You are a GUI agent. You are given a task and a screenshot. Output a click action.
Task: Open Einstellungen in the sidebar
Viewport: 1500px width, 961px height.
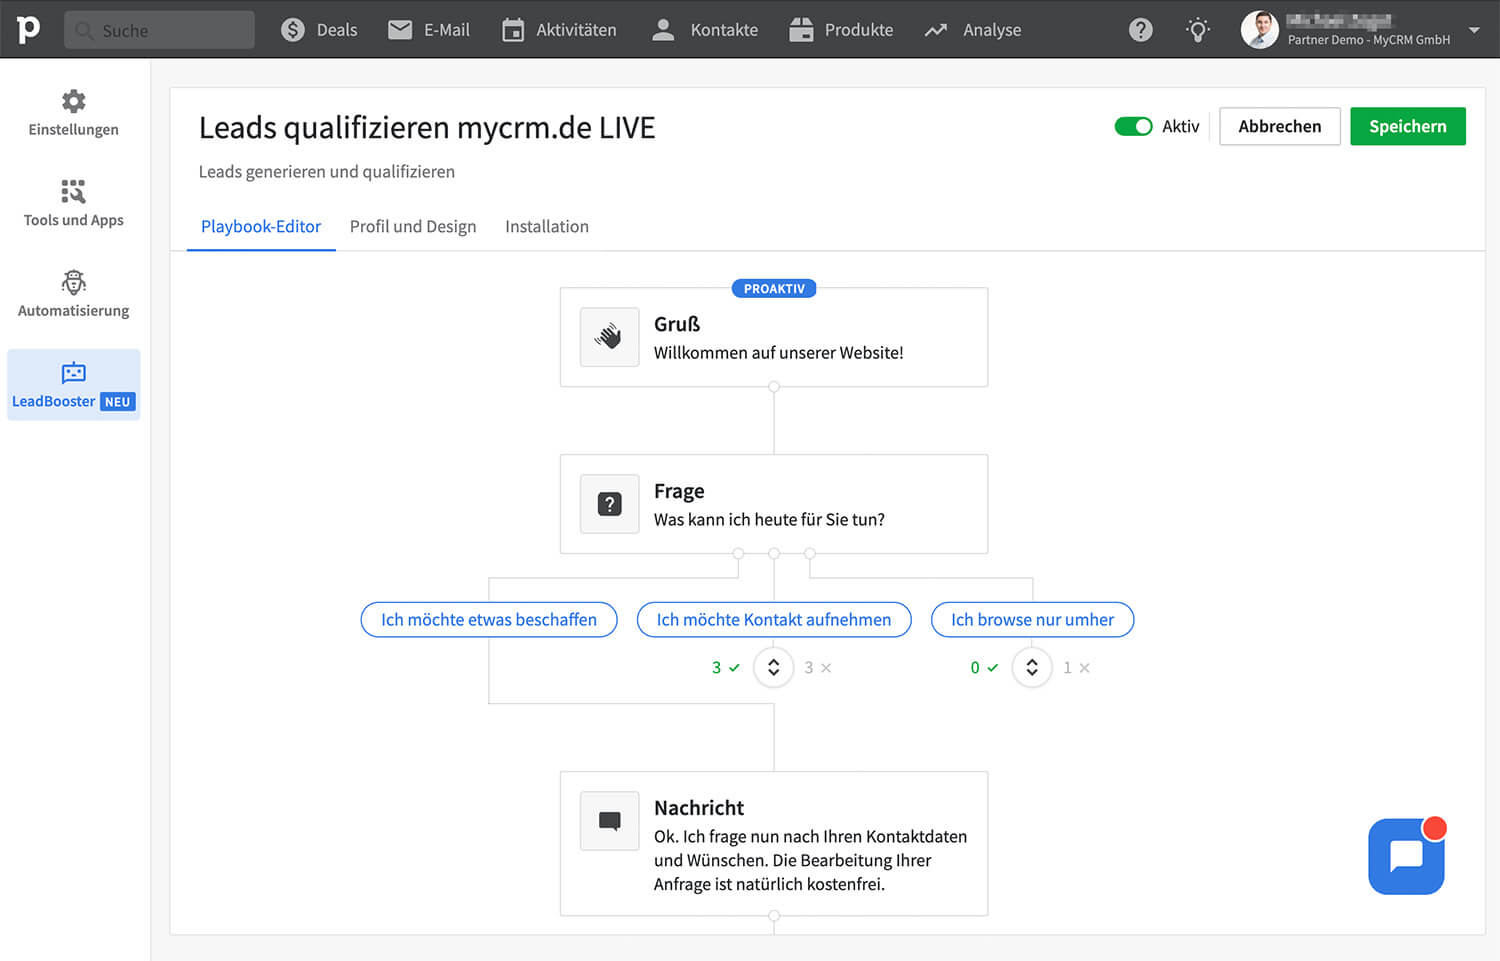(73, 113)
